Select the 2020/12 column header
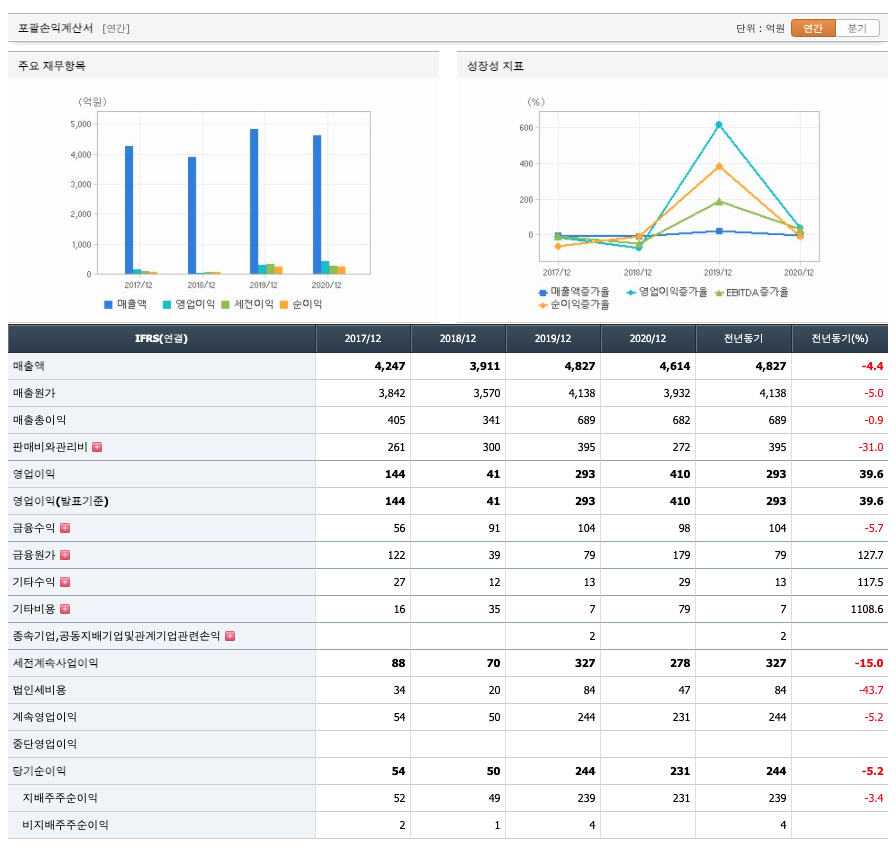Viewport: 896px width, 850px height. (648, 339)
